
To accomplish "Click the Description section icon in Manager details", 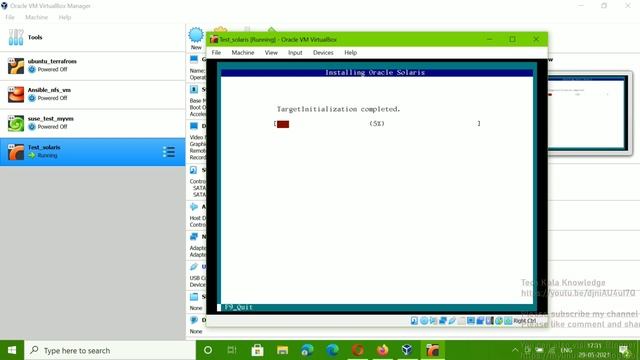I will point(194,320).
